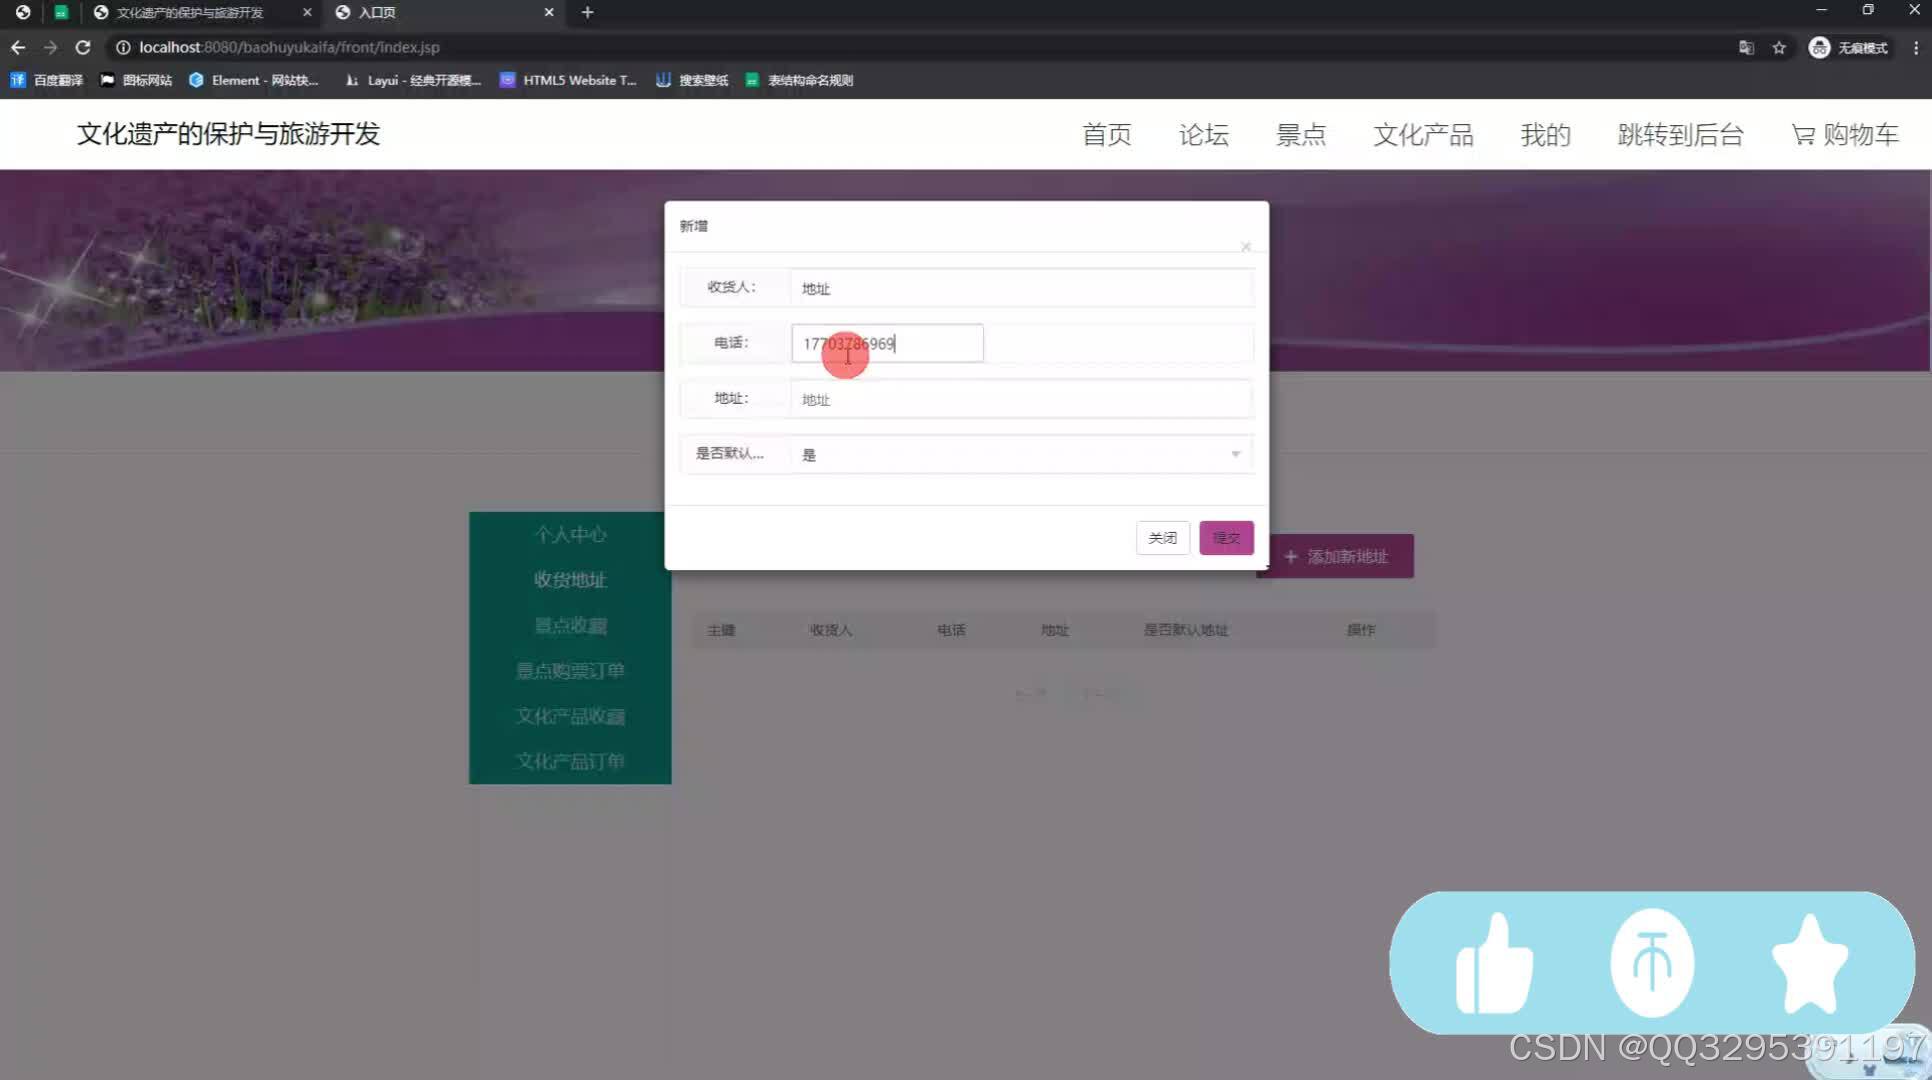Open the 表结构命名规则 bookmark

pos(799,80)
